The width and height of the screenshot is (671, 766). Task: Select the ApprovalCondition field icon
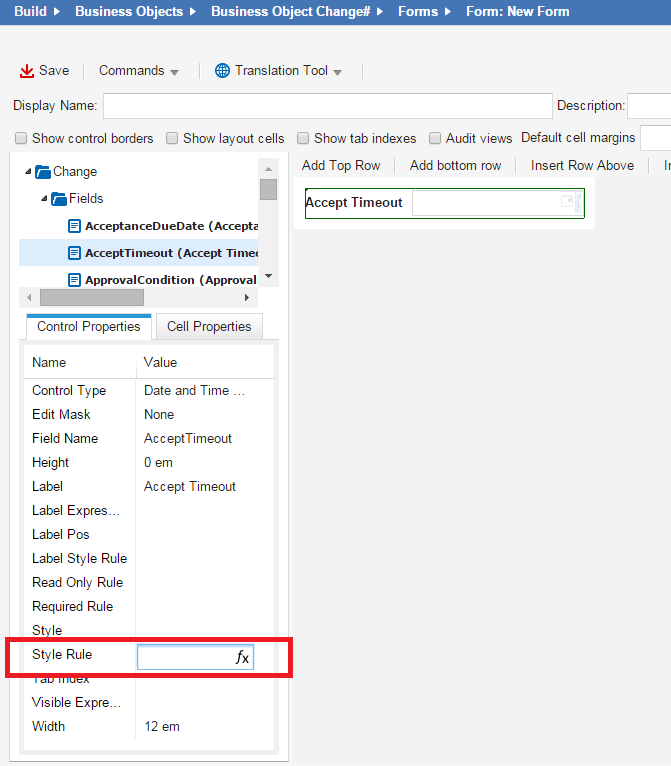[x=74, y=280]
